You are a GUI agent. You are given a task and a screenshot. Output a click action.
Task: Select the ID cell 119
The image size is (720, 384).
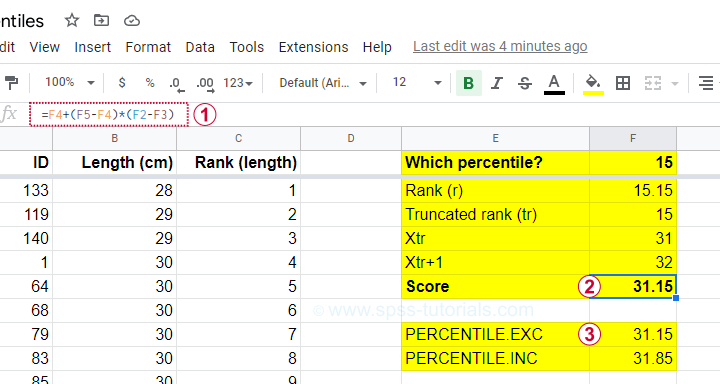click(26, 215)
